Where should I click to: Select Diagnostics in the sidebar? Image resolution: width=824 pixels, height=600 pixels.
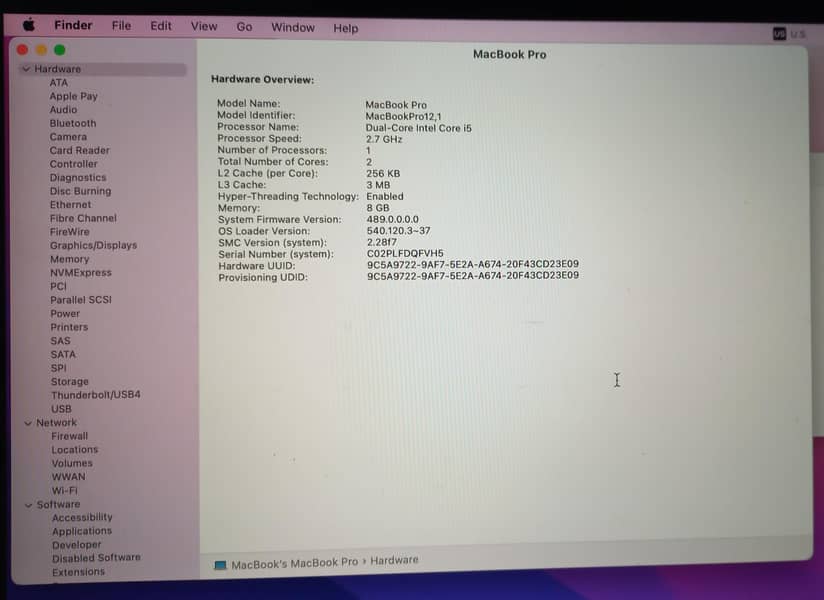pyautogui.click(x=78, y=178)
